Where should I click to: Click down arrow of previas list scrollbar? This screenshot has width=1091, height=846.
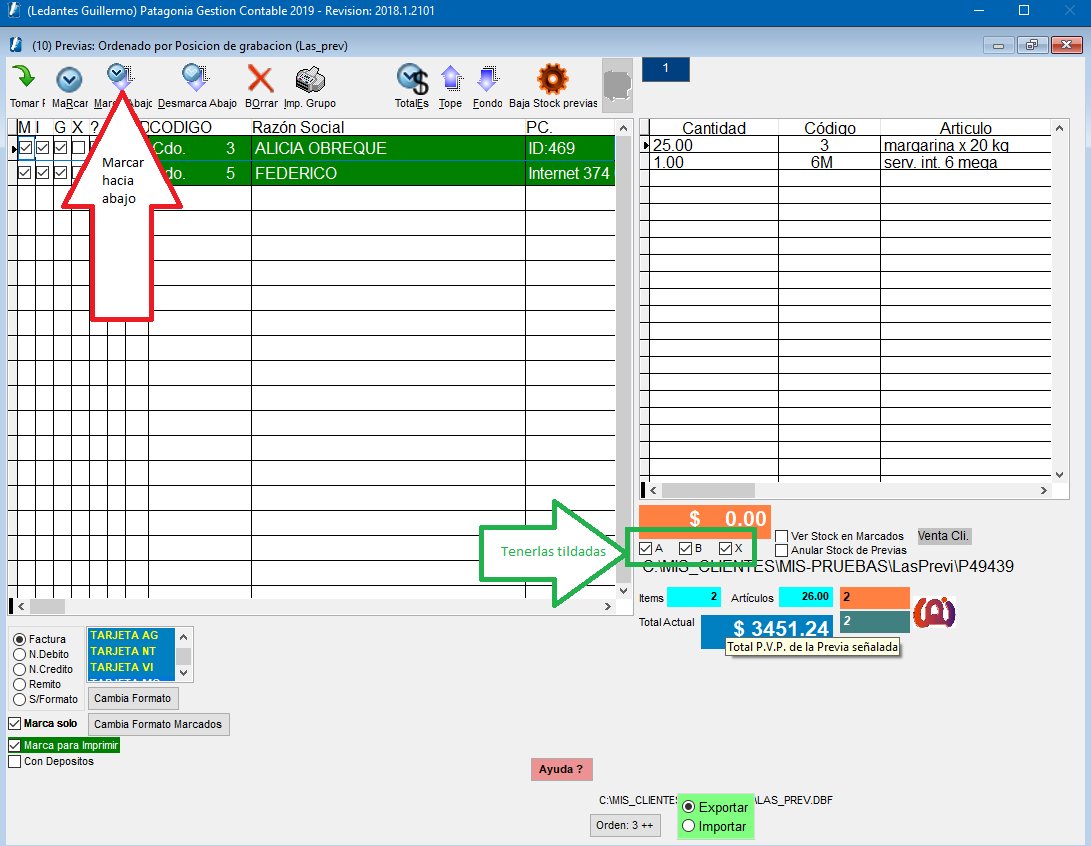pyautogui.click(x=623, y=591)
